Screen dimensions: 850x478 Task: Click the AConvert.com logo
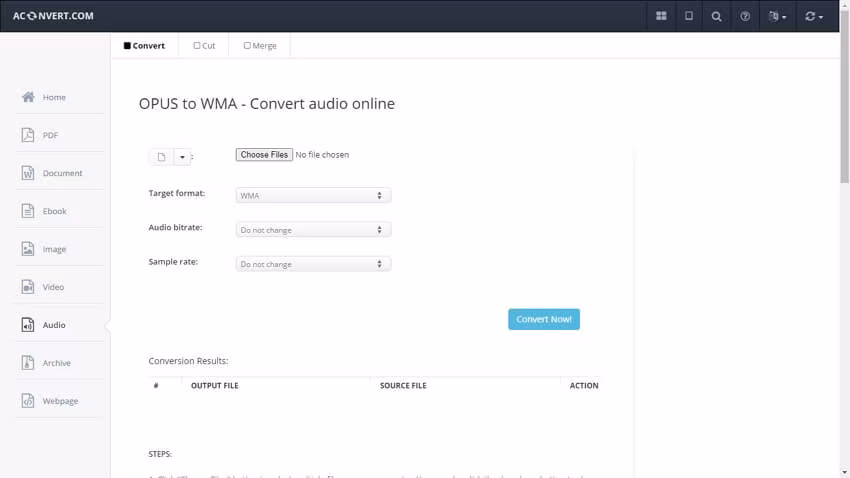click(x=52, y=16)
